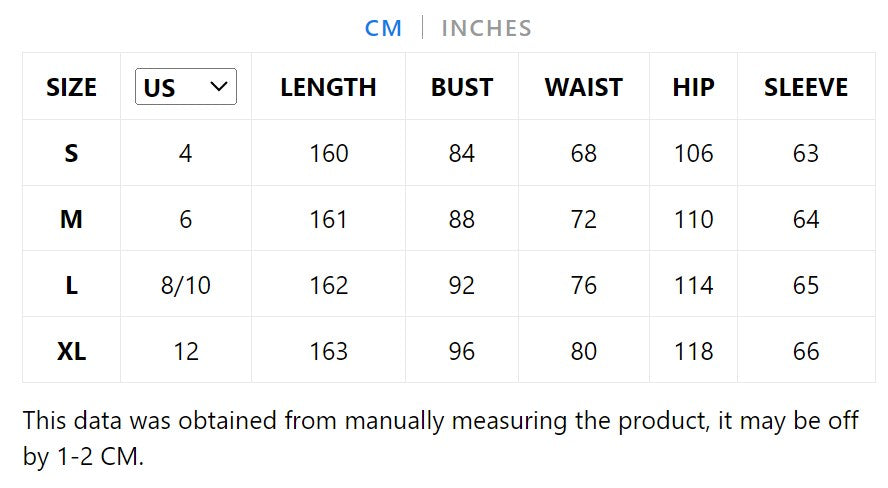Click the 118 hip value cell

pyautogui.click(x=693, y=351)
